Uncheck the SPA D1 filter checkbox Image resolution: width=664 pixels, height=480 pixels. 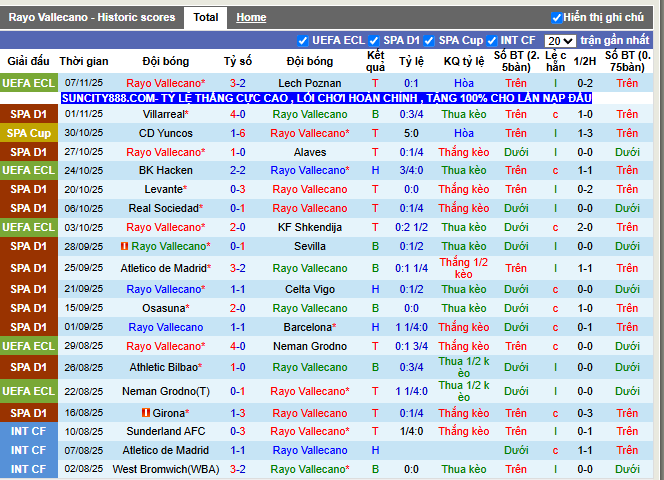pos(374,41)
